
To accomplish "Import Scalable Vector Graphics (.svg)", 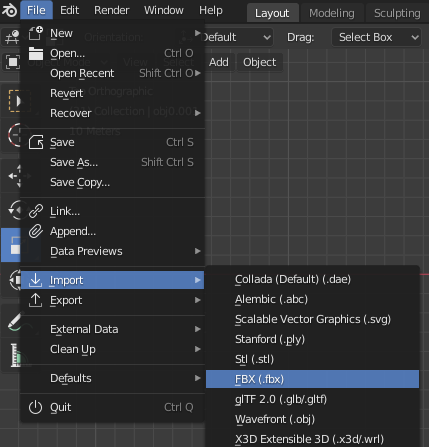I will coord(312,319).
